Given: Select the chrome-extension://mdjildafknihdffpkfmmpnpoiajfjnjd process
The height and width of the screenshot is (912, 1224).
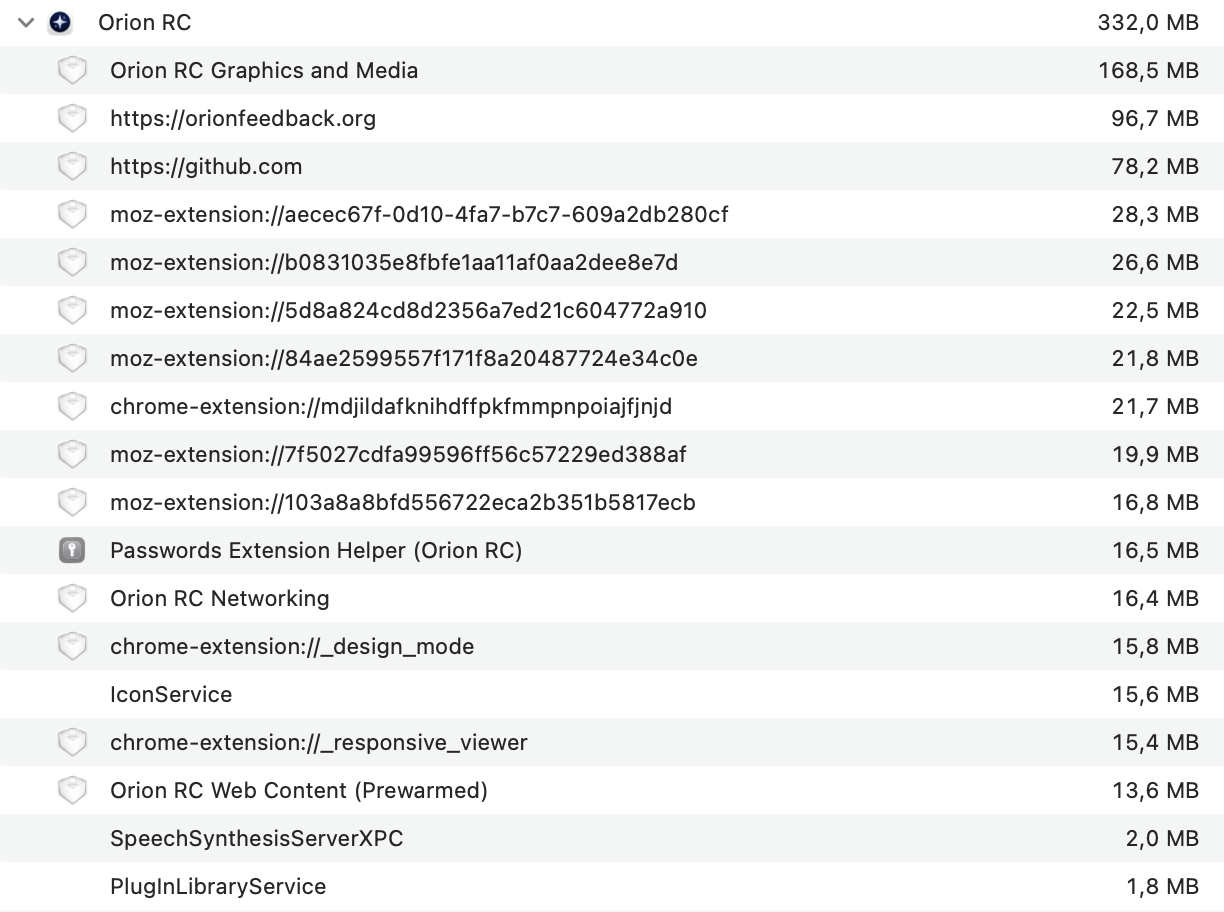Looking at the screenshot, I should click(x=391, y=406).
